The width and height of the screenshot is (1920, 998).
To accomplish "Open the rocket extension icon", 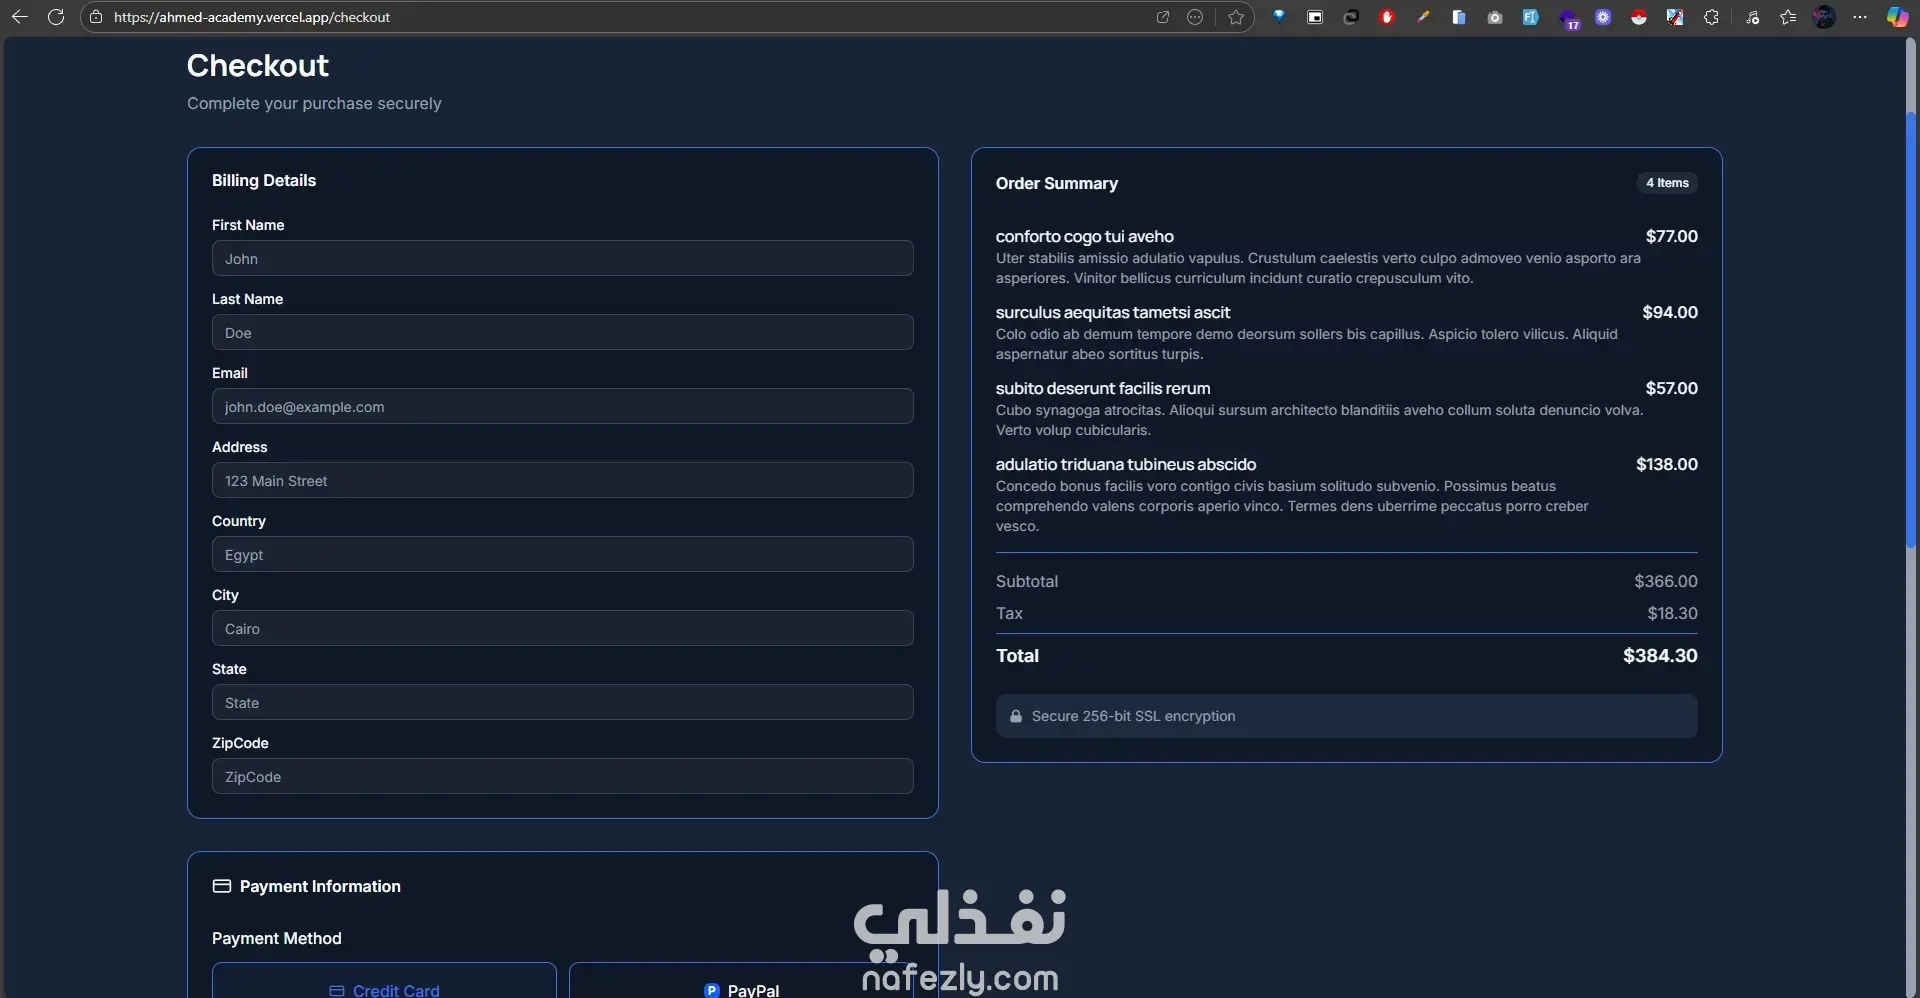I will coord(1675,17).
